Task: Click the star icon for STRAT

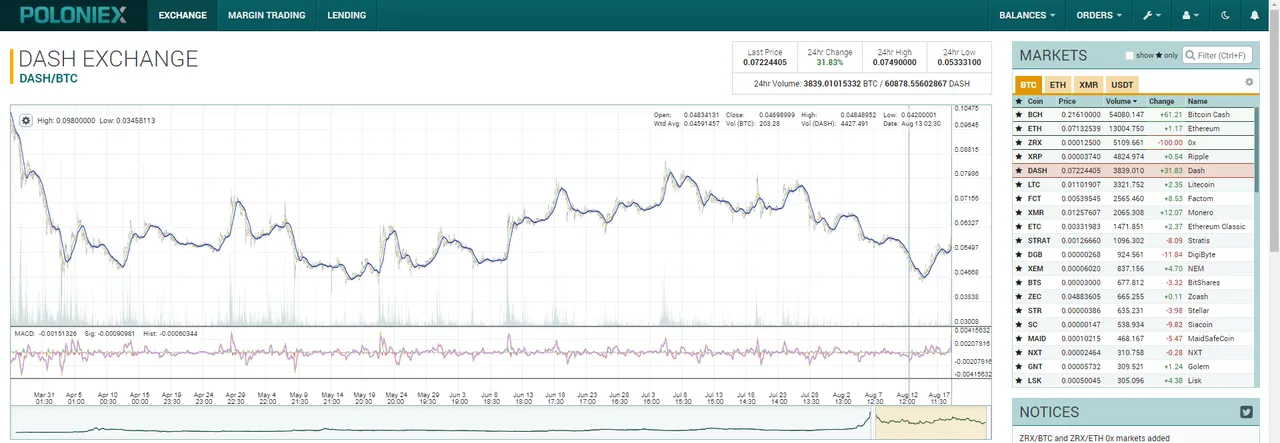Action: (1019, 241)
